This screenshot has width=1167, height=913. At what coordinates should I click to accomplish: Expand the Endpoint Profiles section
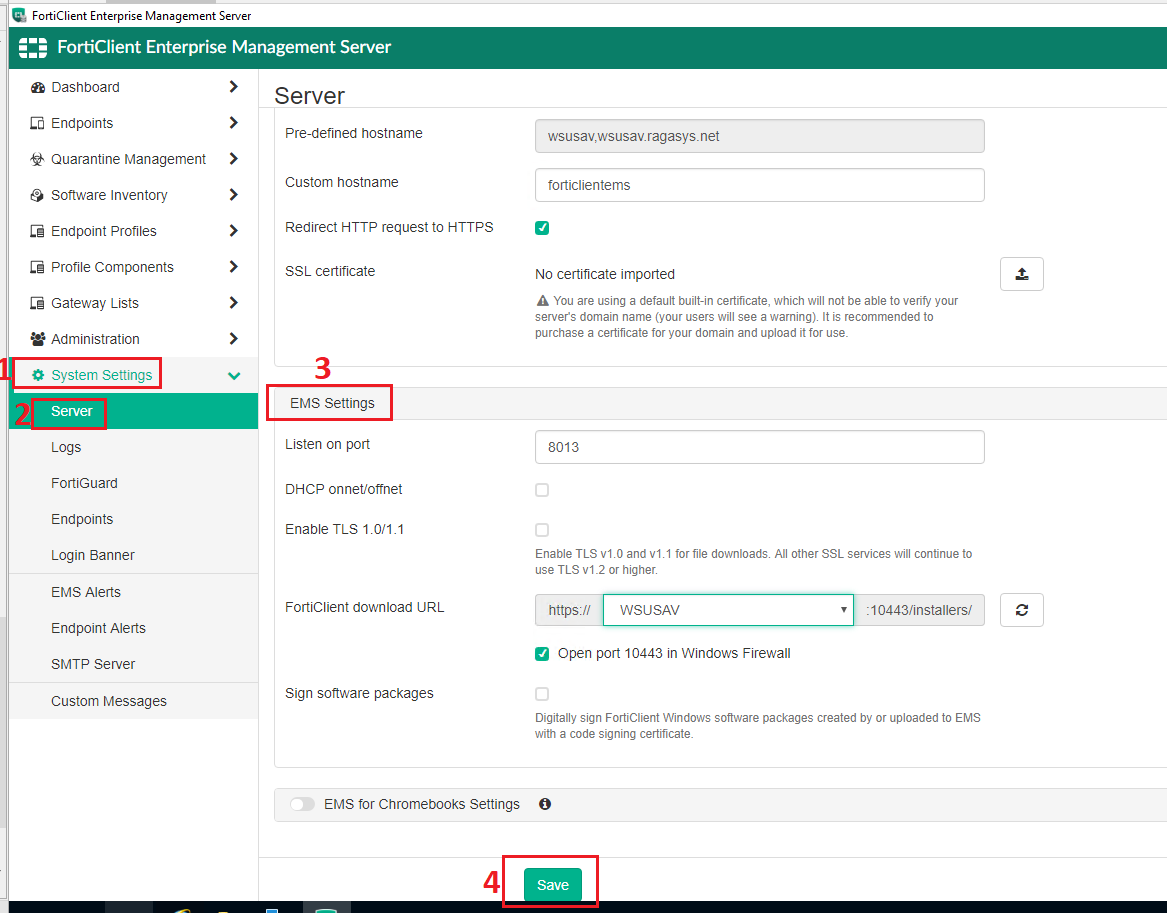232,231
